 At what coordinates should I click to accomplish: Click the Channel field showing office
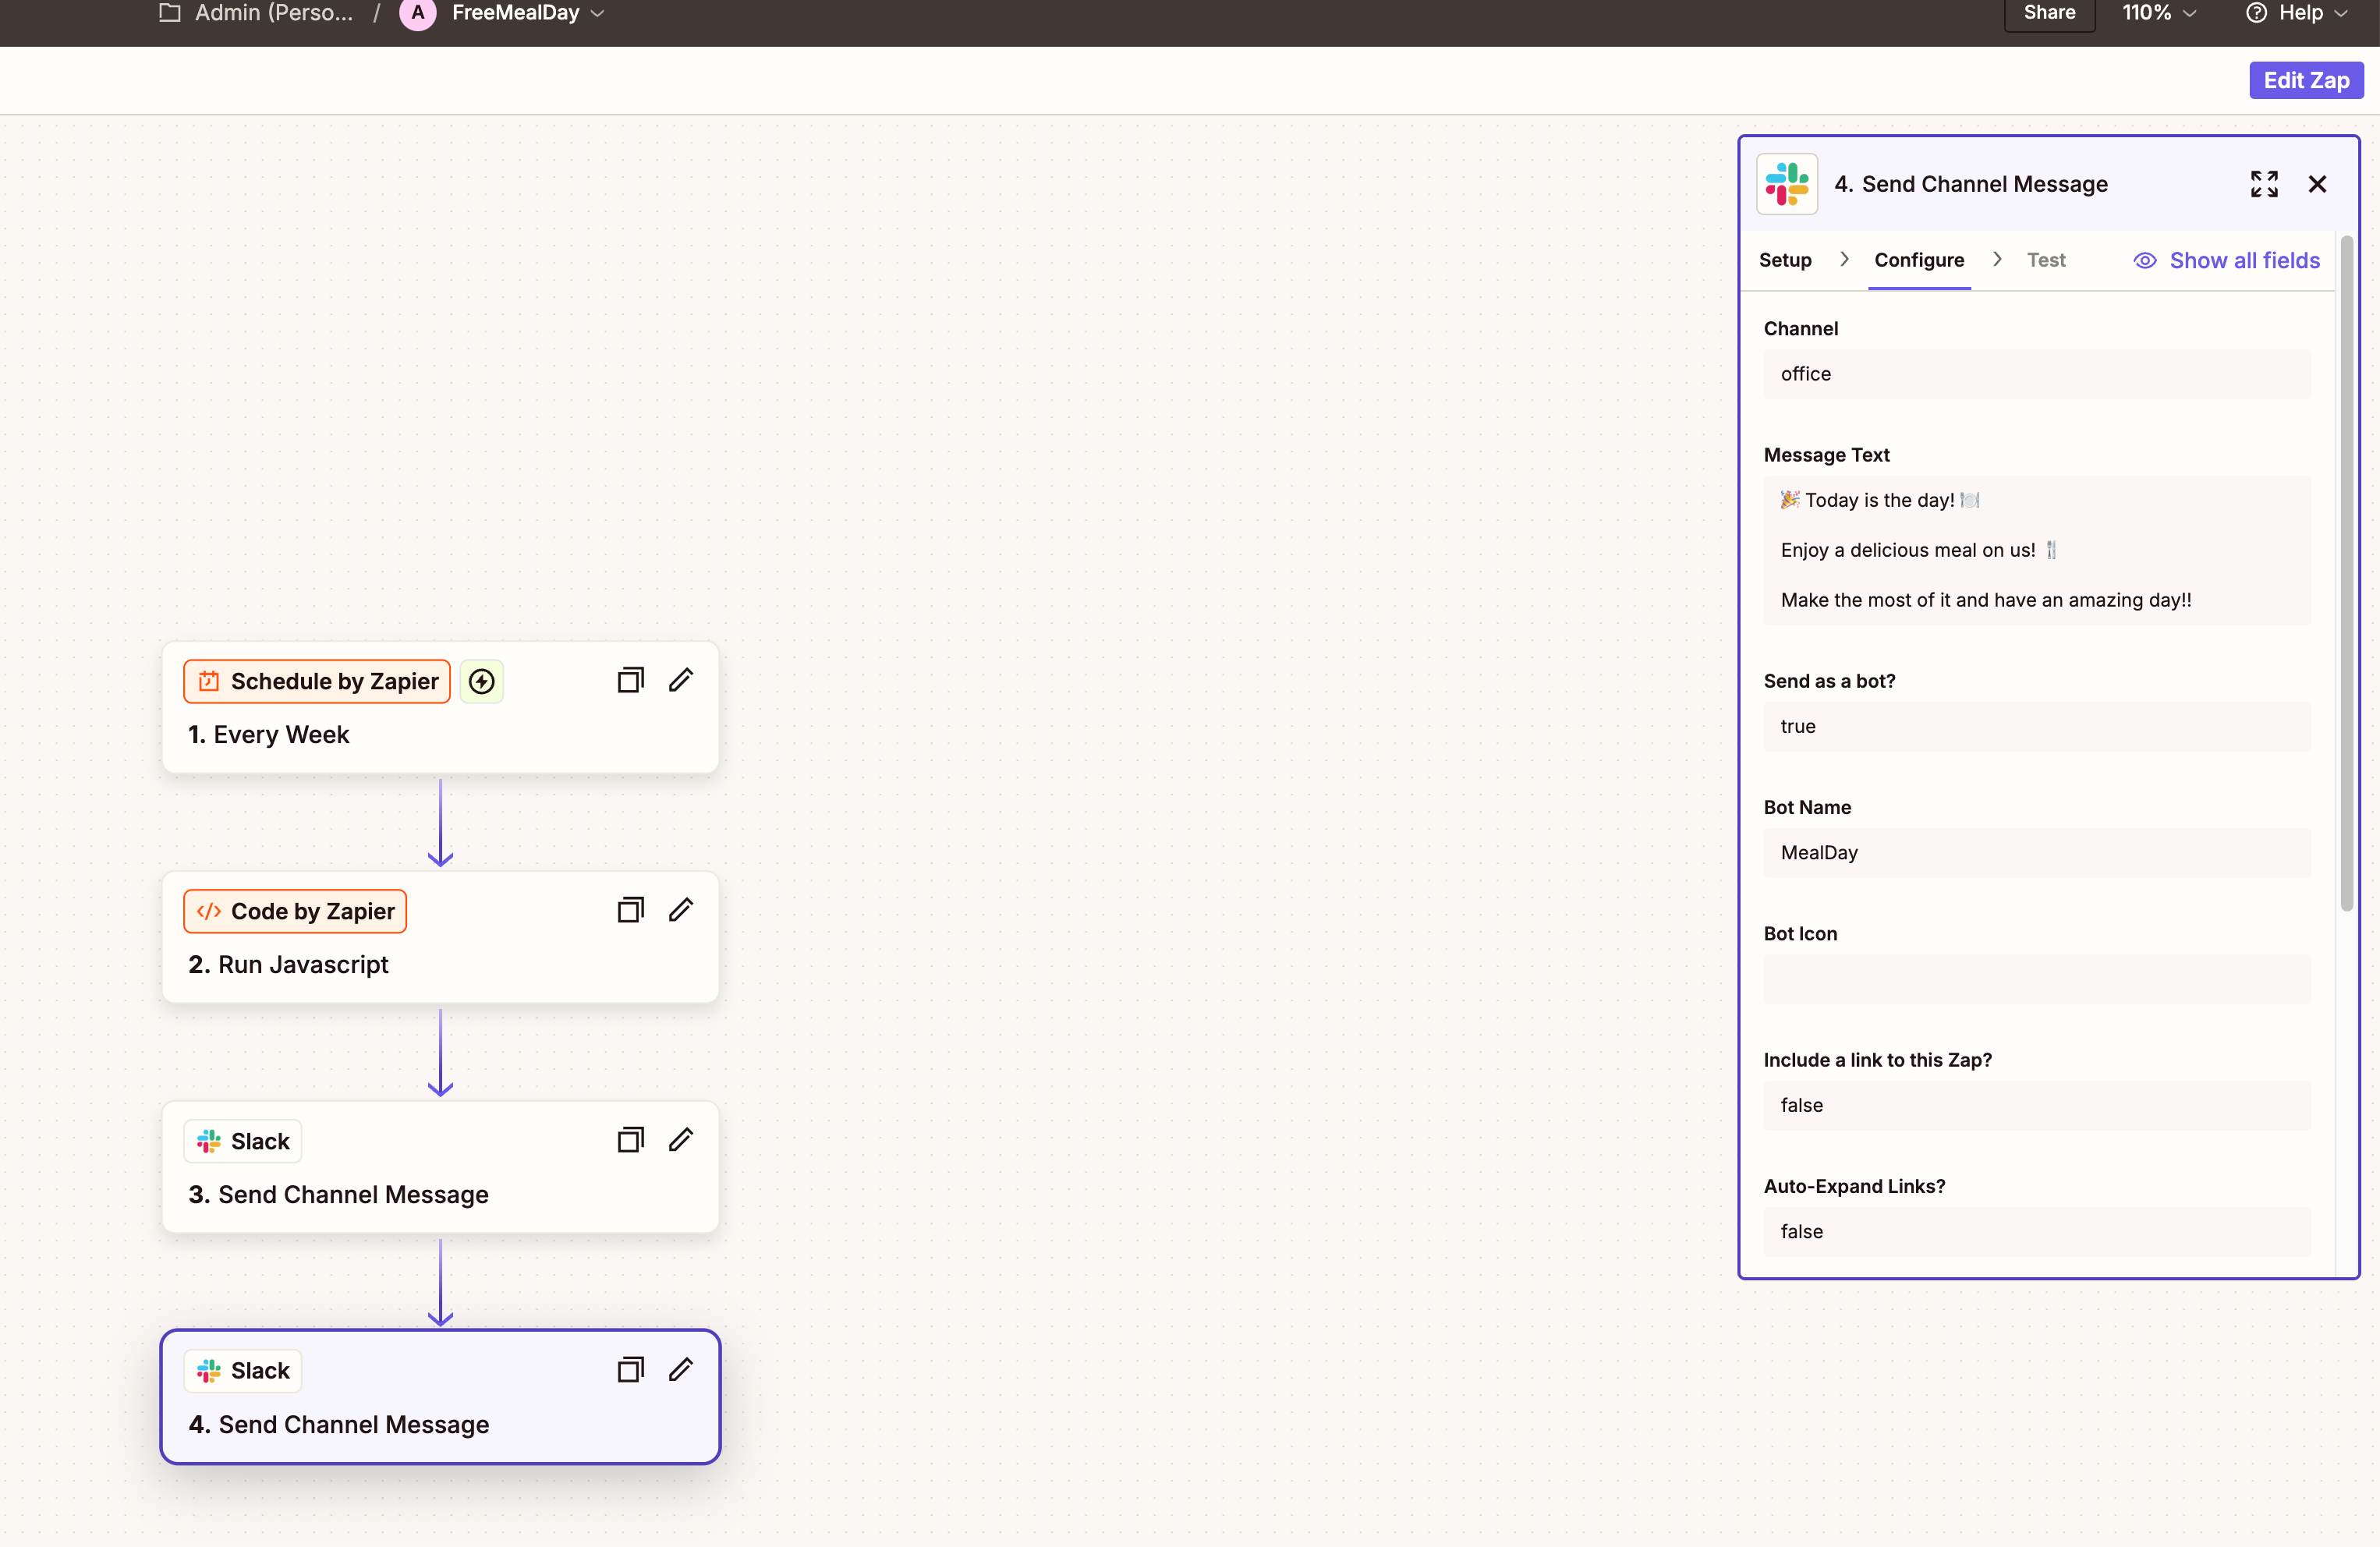[2037, 374]
